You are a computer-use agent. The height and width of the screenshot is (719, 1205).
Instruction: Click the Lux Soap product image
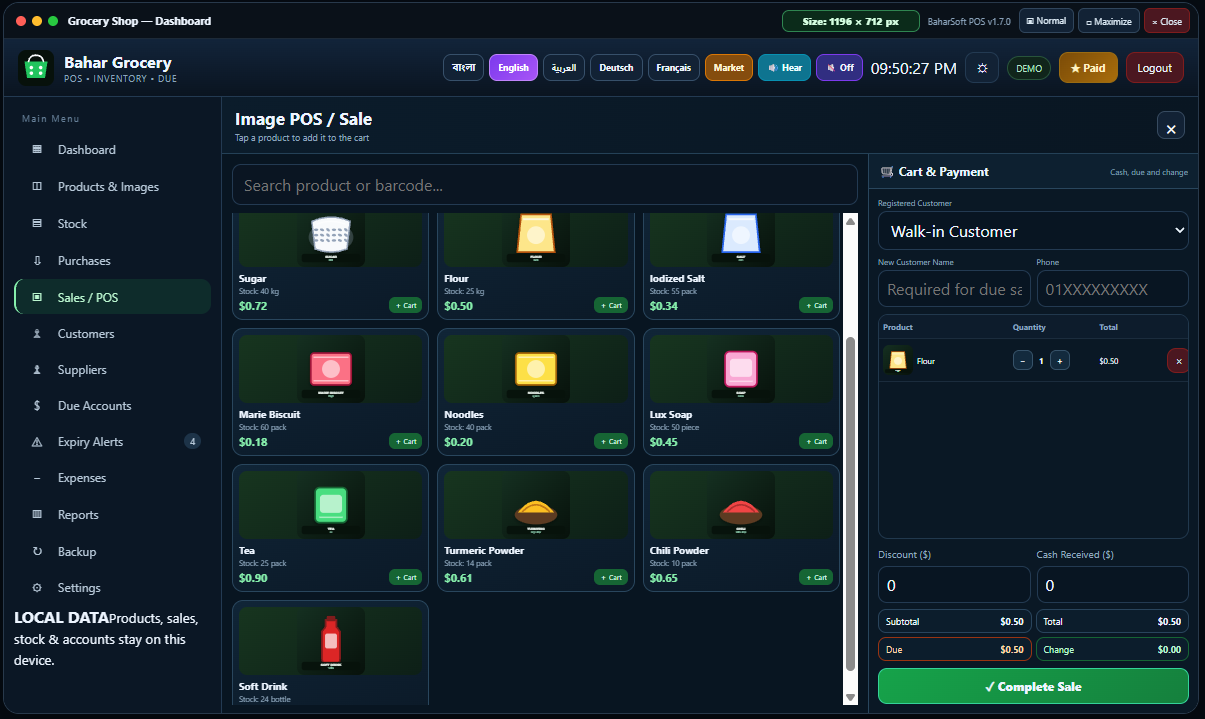741,369
